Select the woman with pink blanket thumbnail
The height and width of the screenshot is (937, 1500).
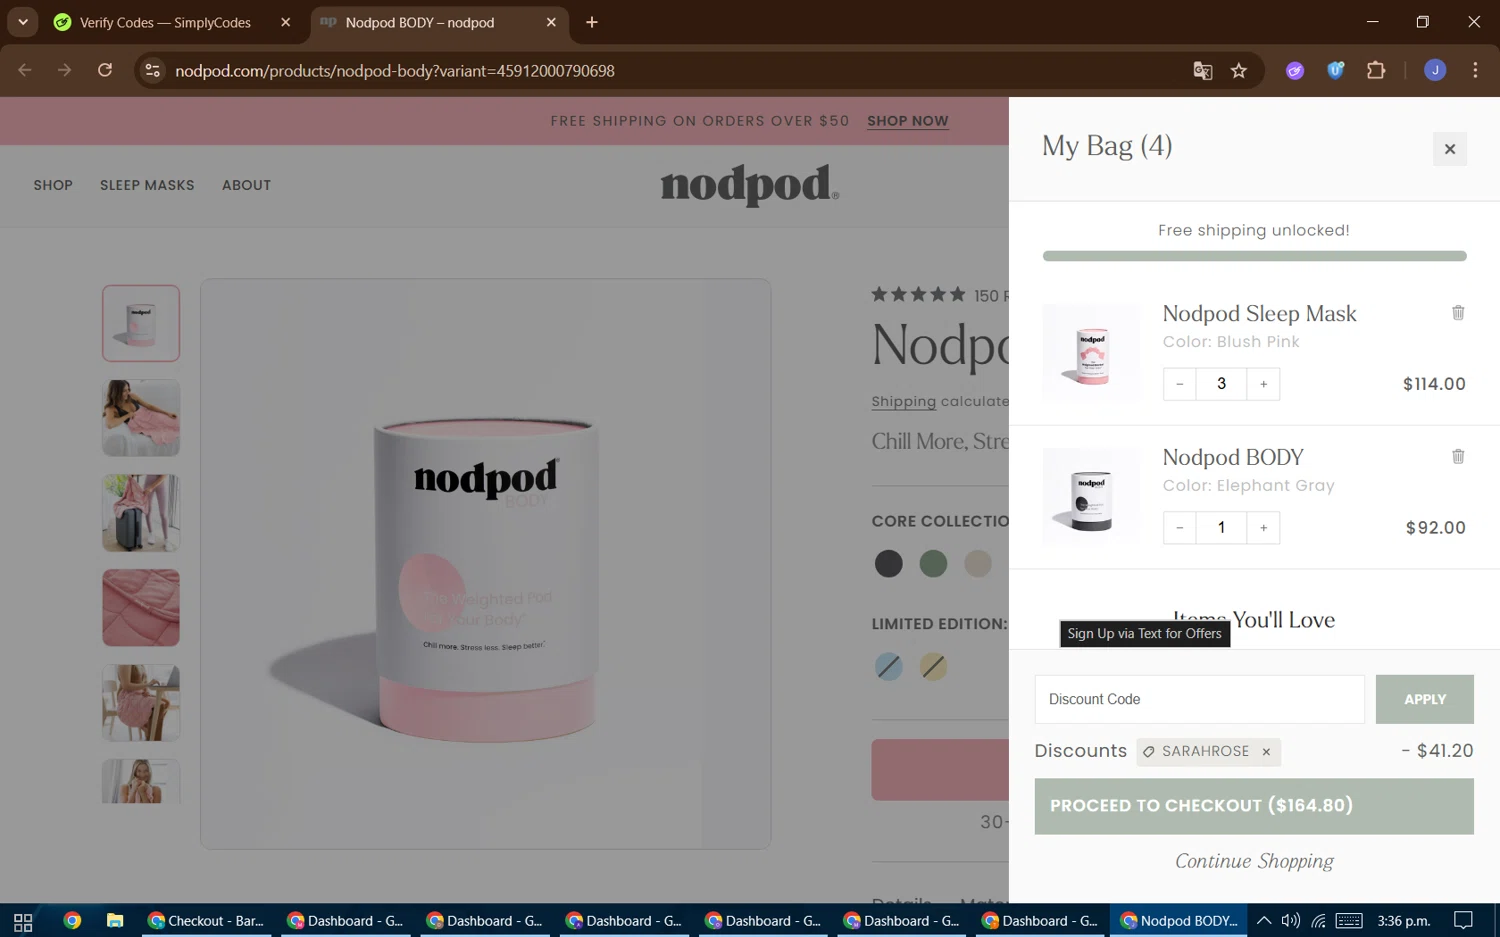[141, 418]
